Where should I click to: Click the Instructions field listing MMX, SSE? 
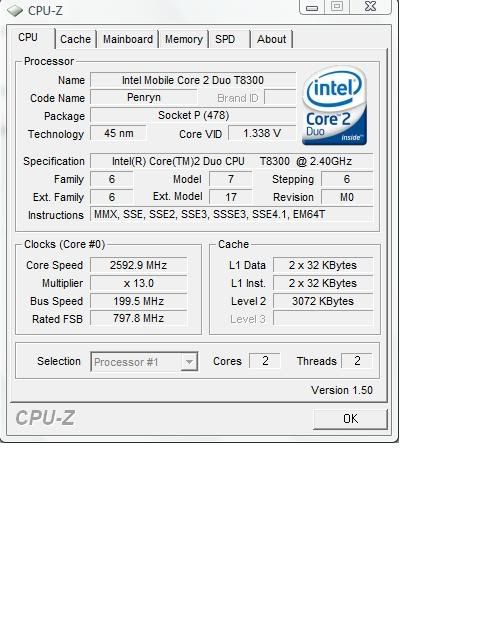pyautogui.click(x=231, y=215)
